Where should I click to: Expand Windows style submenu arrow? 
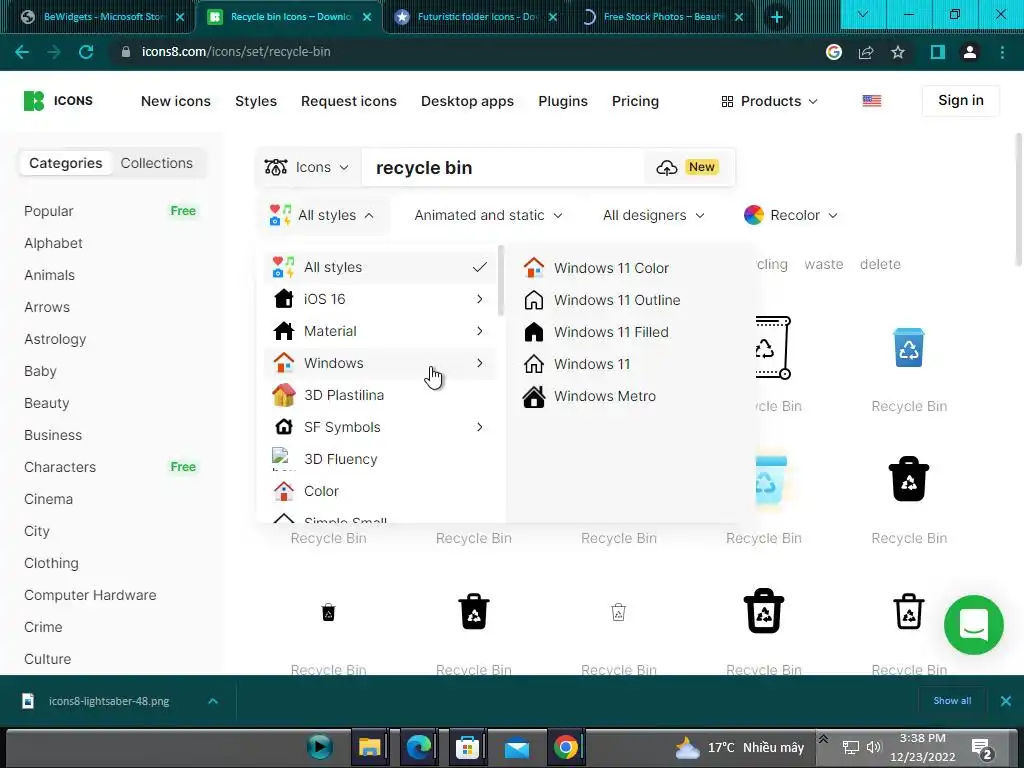(x=479, y=363)
